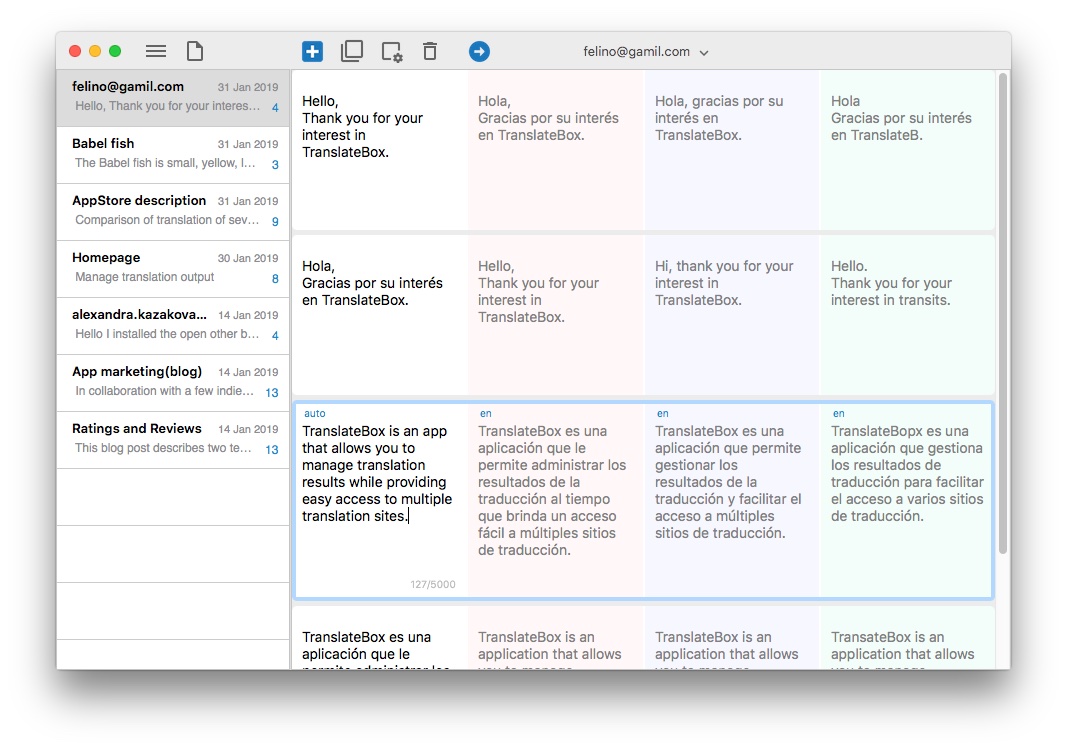Screen dimensions: 1067x750
Task: Click the duplicate row icon
Action: (x=352, y=52)
